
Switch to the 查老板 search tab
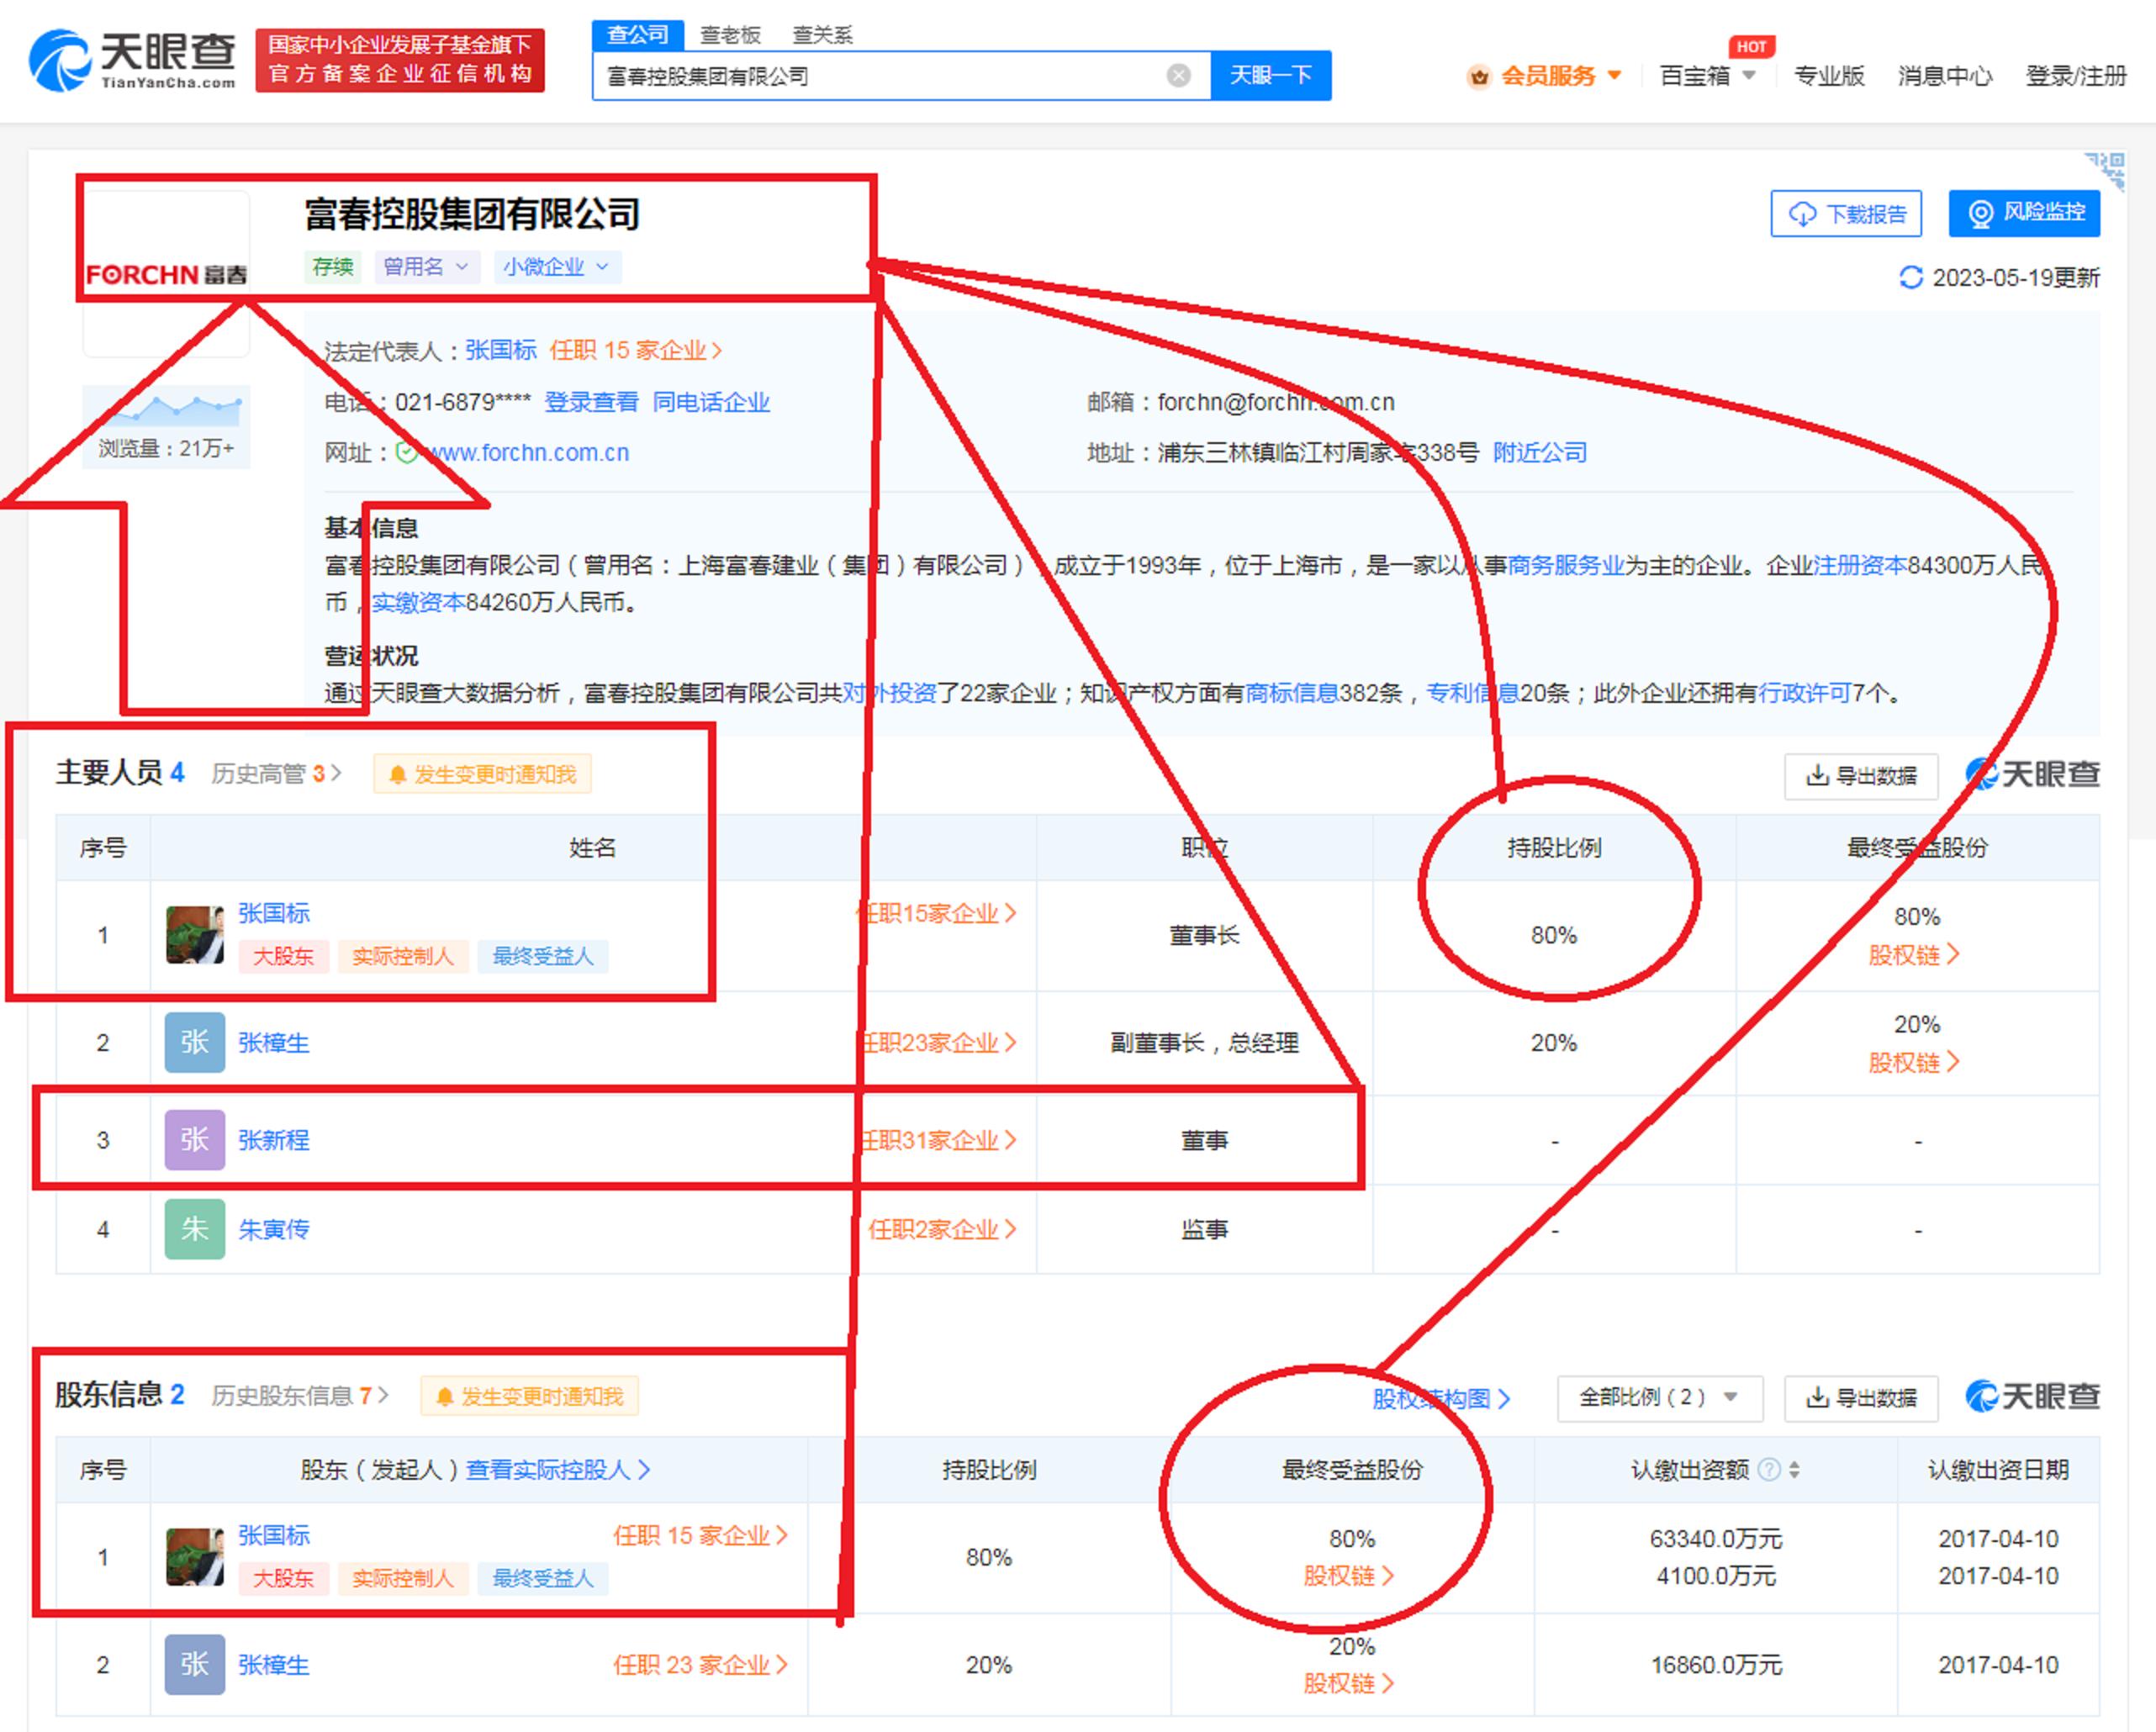tap(730, 35)
